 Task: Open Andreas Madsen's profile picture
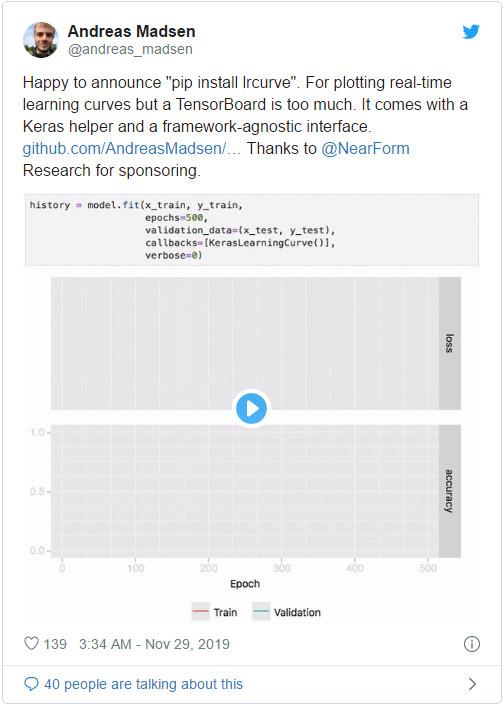click(41, 40)
